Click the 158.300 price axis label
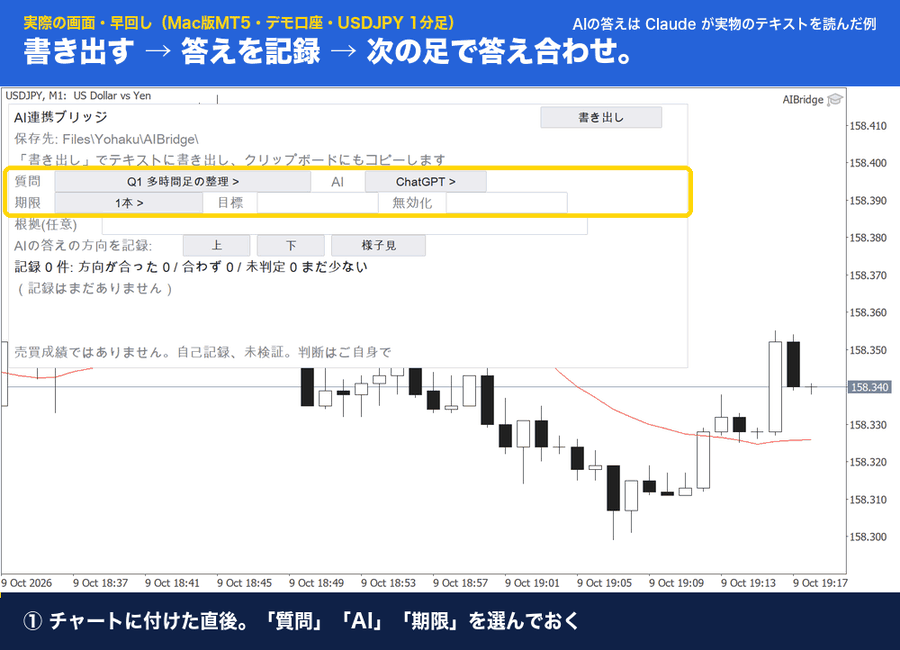 (x=868, y=537)
